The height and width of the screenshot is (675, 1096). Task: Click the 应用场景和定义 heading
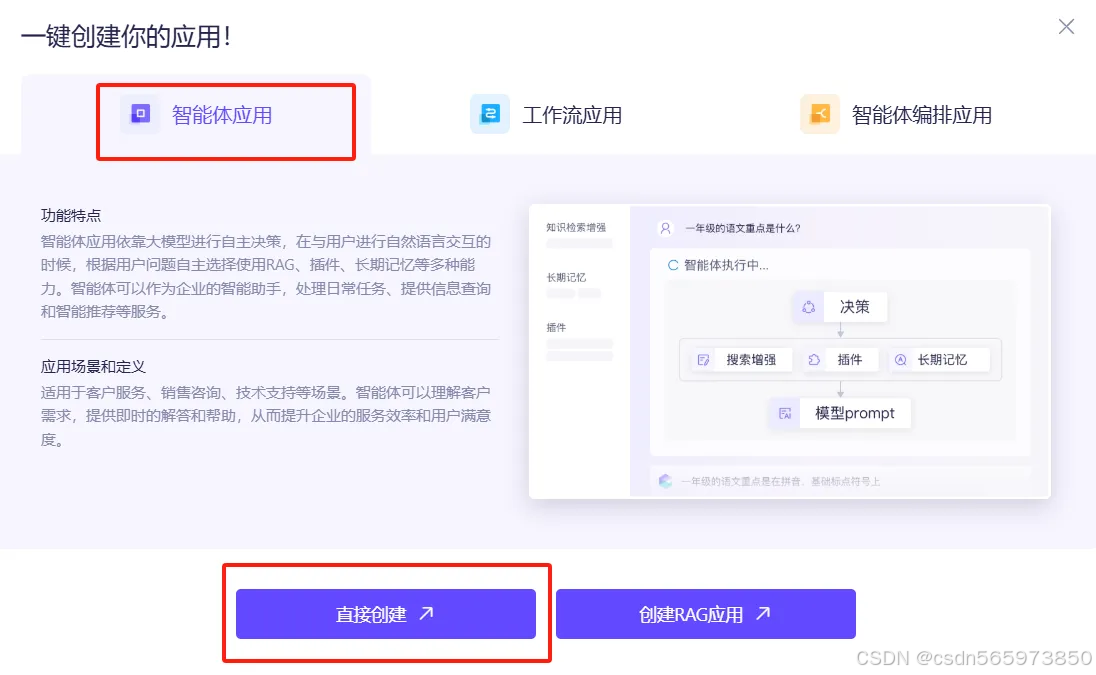coord(93,366)
